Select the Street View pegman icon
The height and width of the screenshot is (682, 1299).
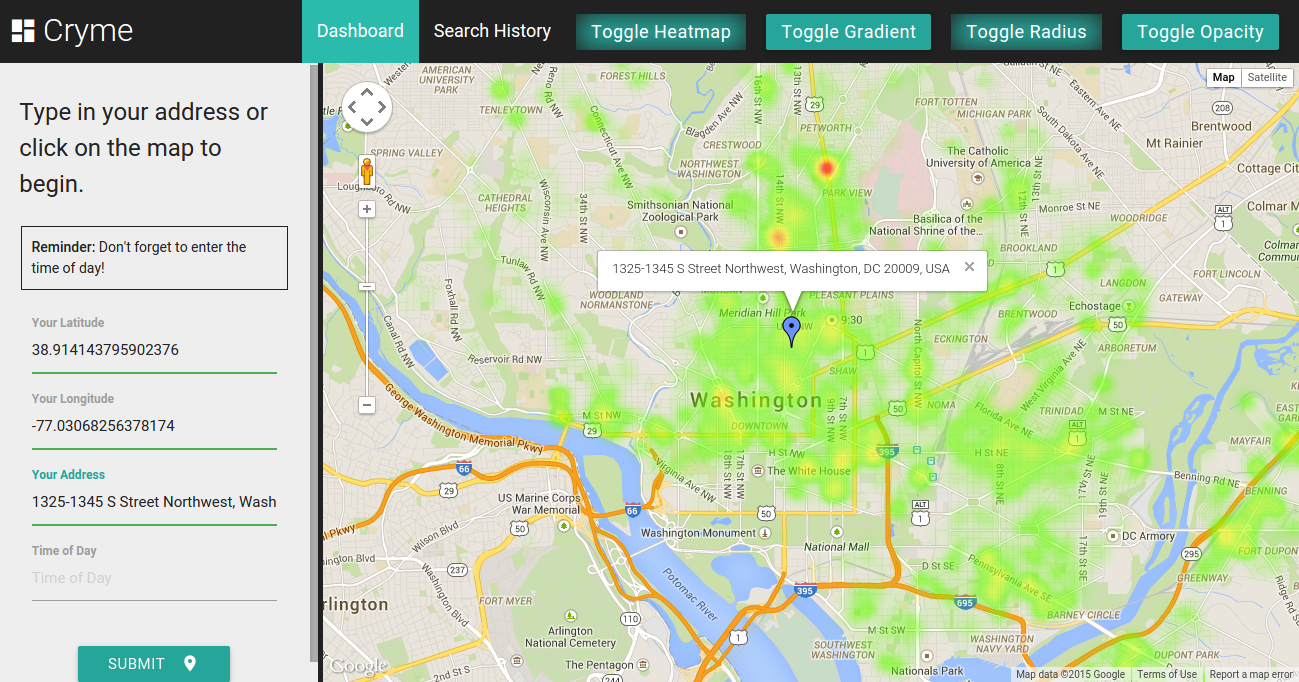click(x=367, y=172)
